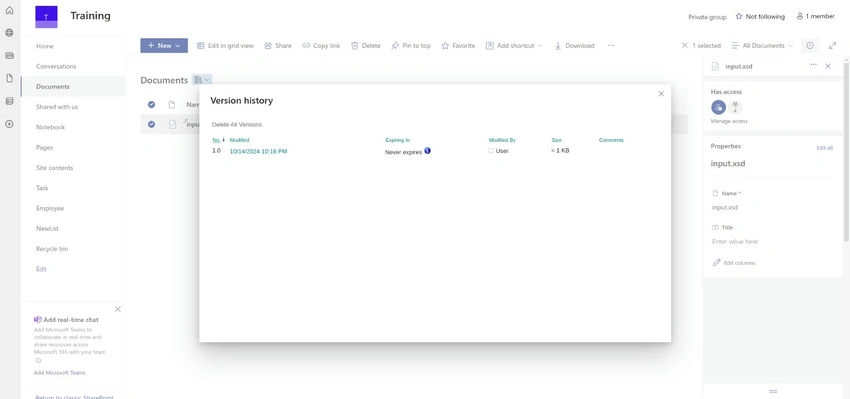
Task: Share the selected file
Action: pos(278,46)
